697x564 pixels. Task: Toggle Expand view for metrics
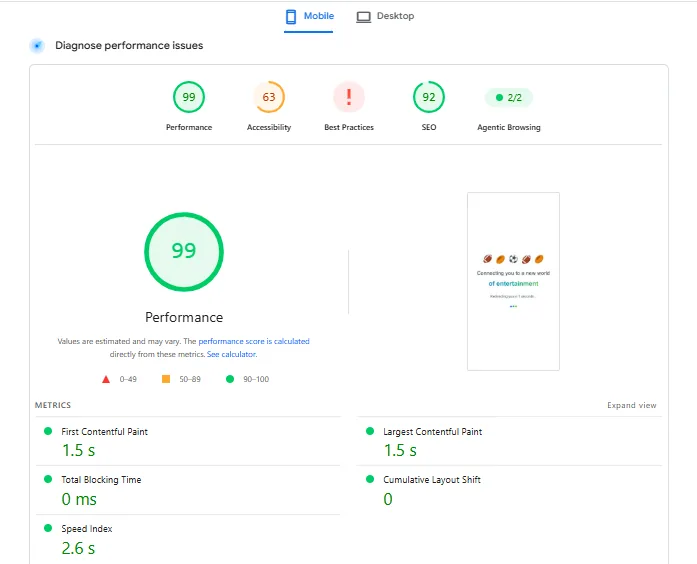click(632, 405)
